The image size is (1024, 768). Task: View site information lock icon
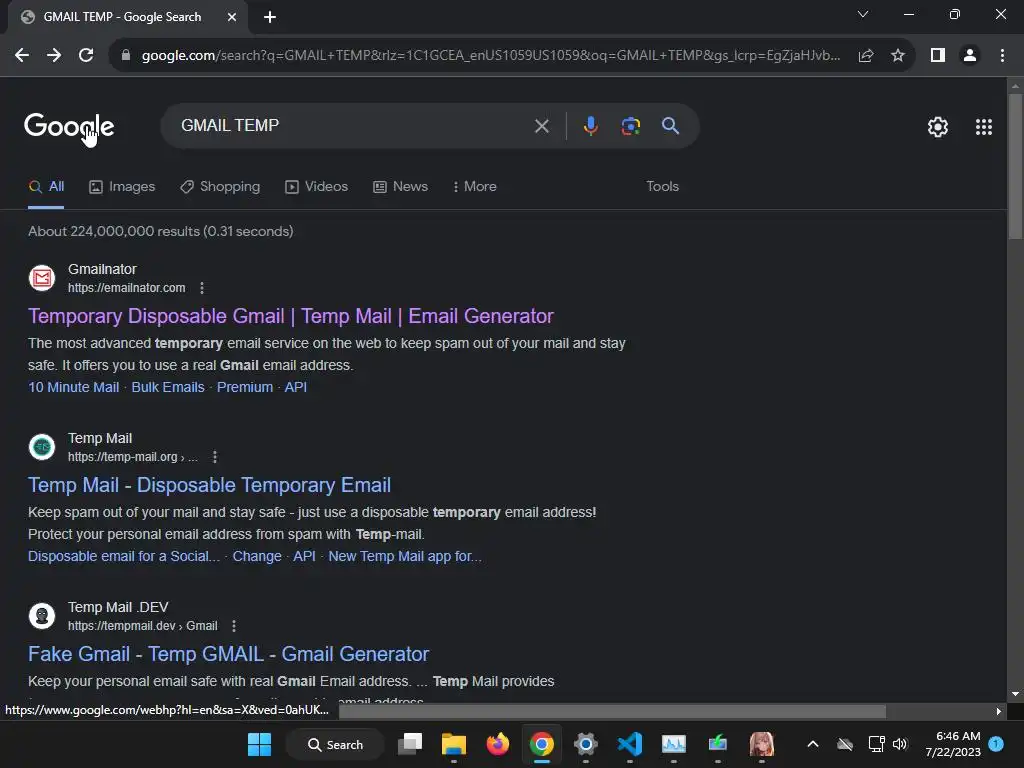coord(126,56)
